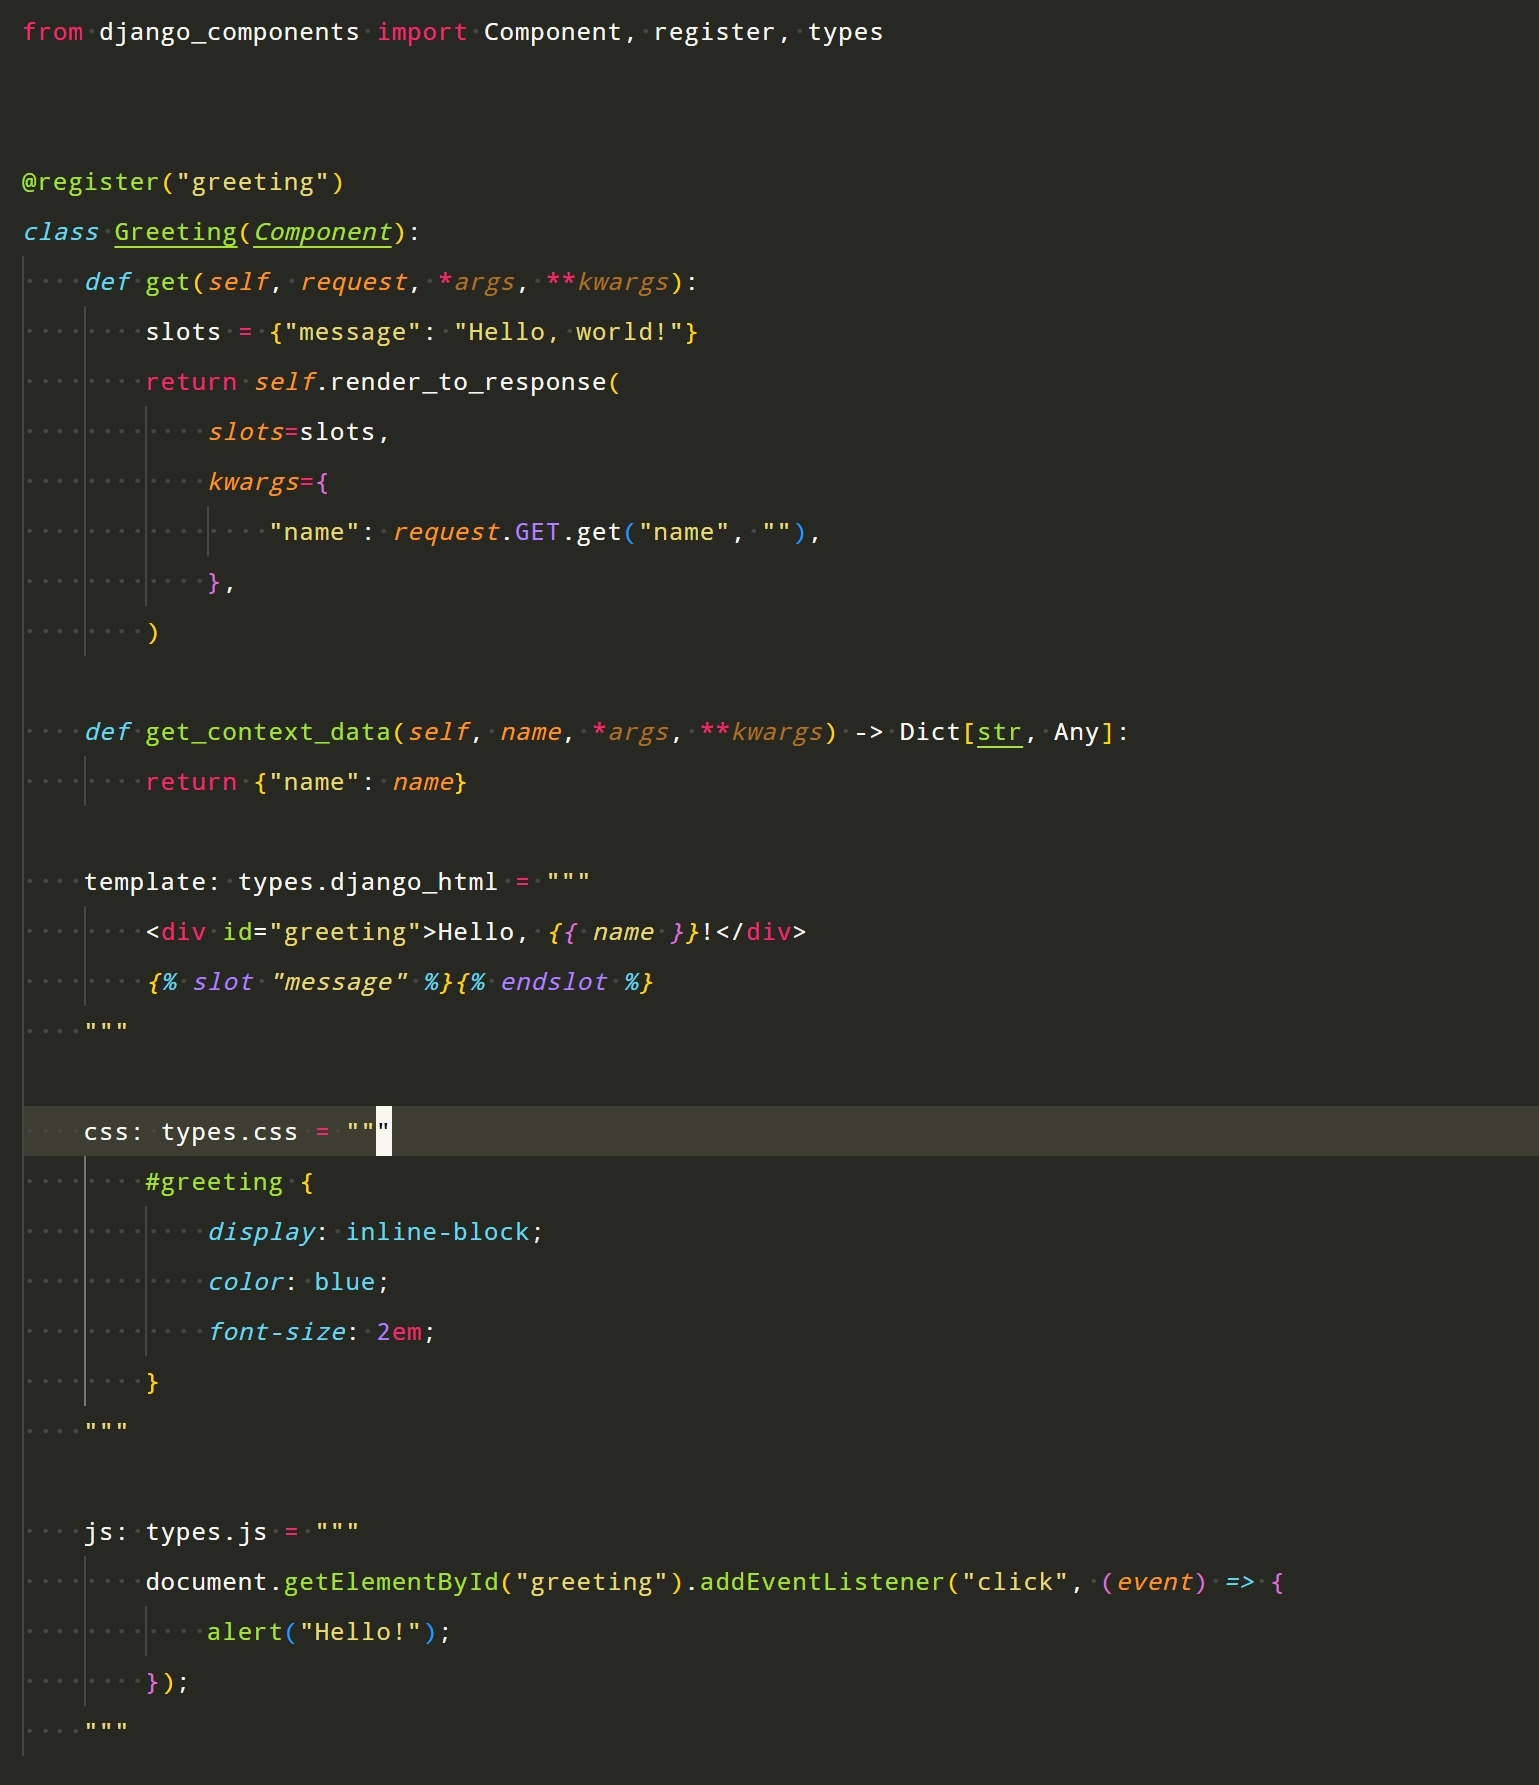Click the '{% endslot %}' tag

pyautogui.click(x=554, y=982)
